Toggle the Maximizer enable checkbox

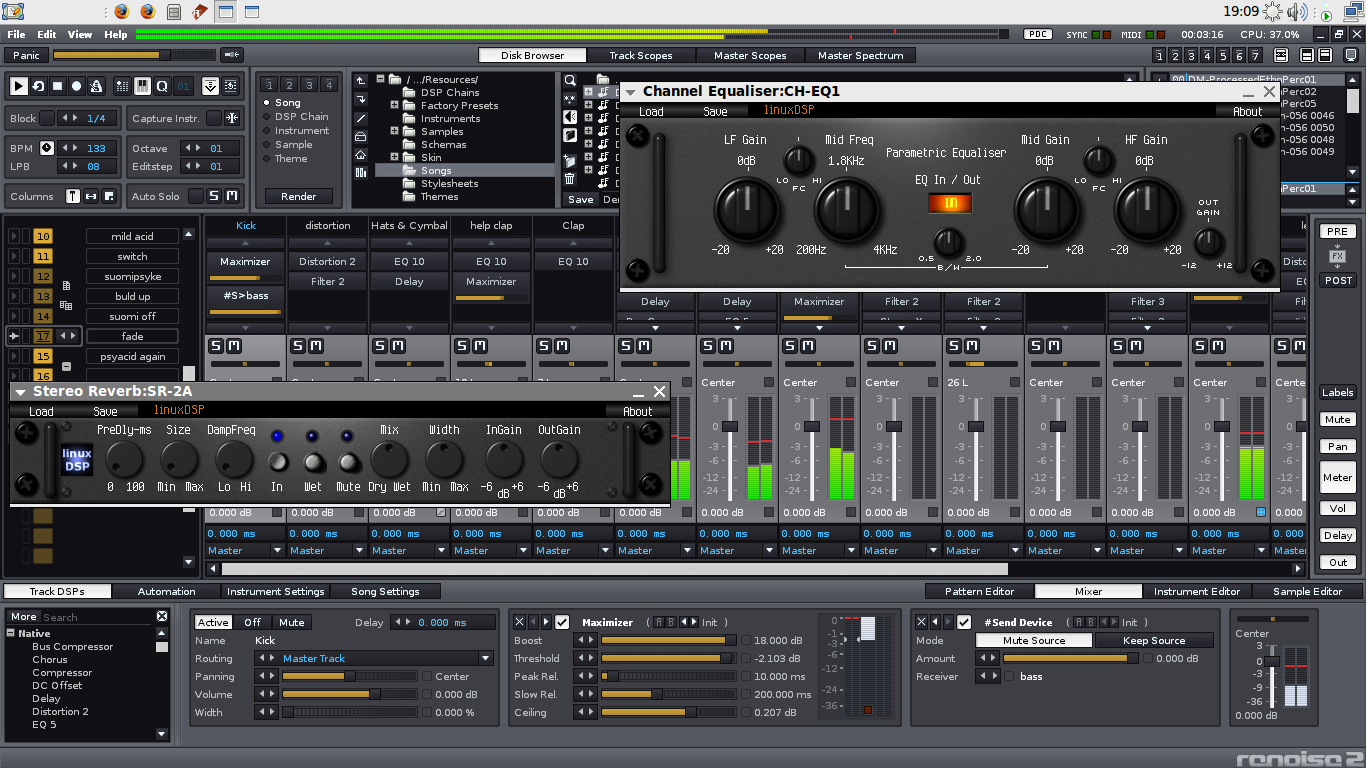(x=562, y=621)
